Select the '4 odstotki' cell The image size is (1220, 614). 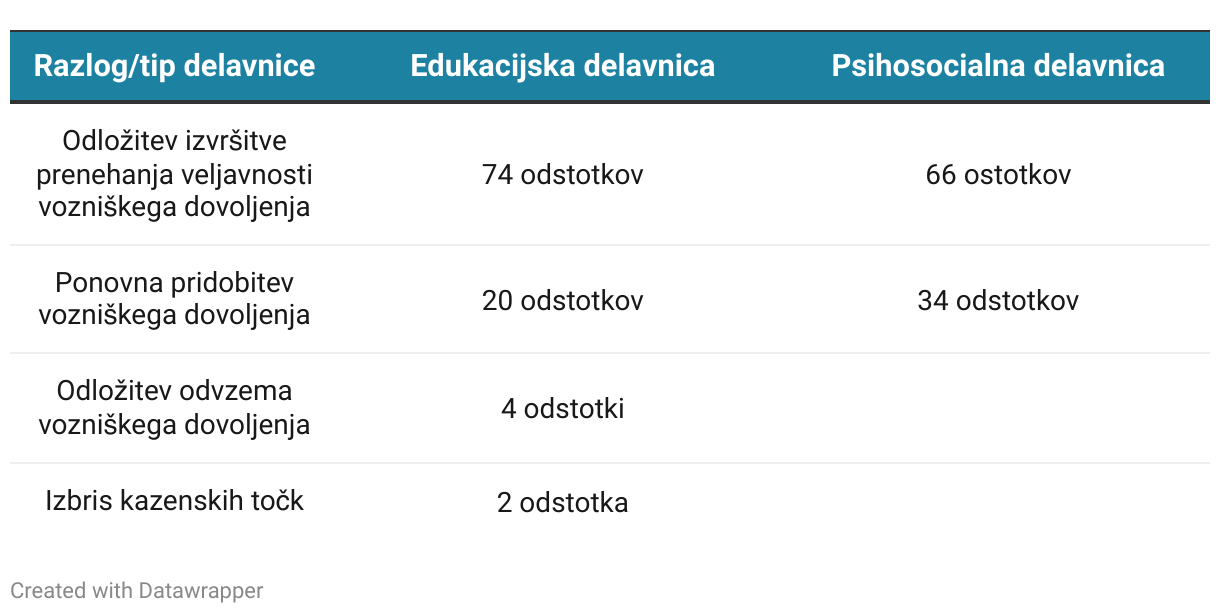pos(563,408)
